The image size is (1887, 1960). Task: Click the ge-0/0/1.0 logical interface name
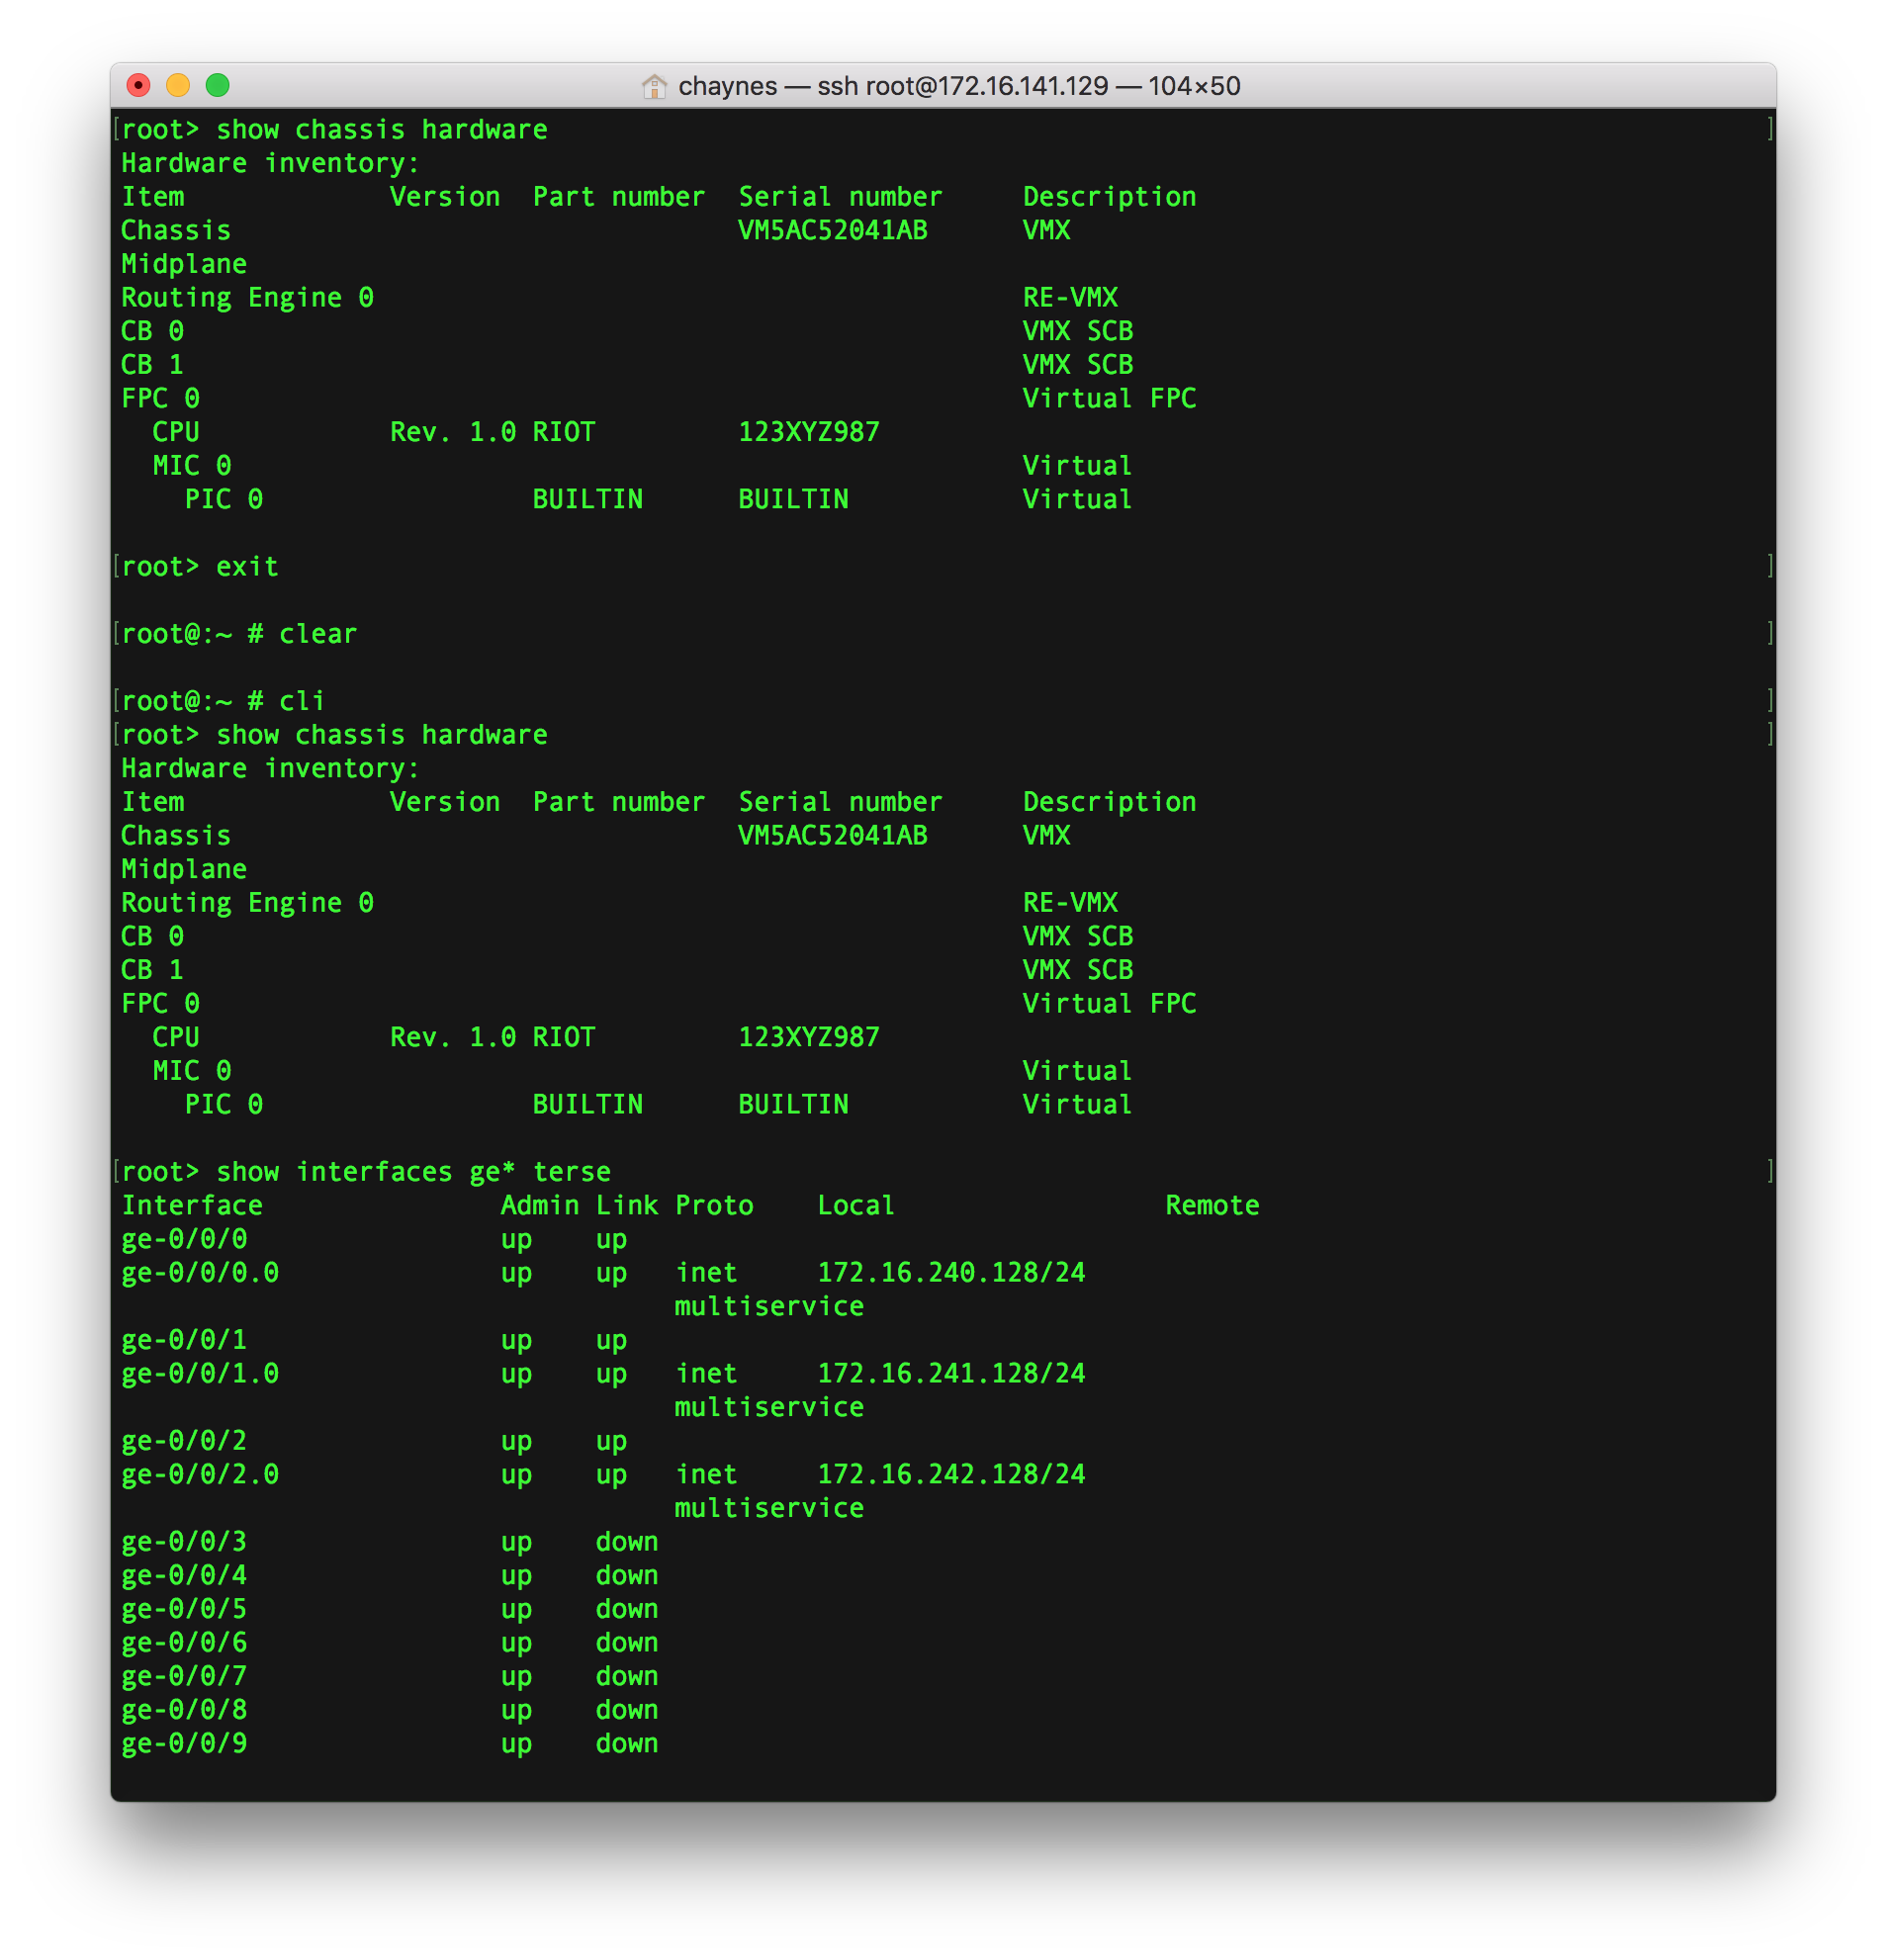[x=200, y=1374]
